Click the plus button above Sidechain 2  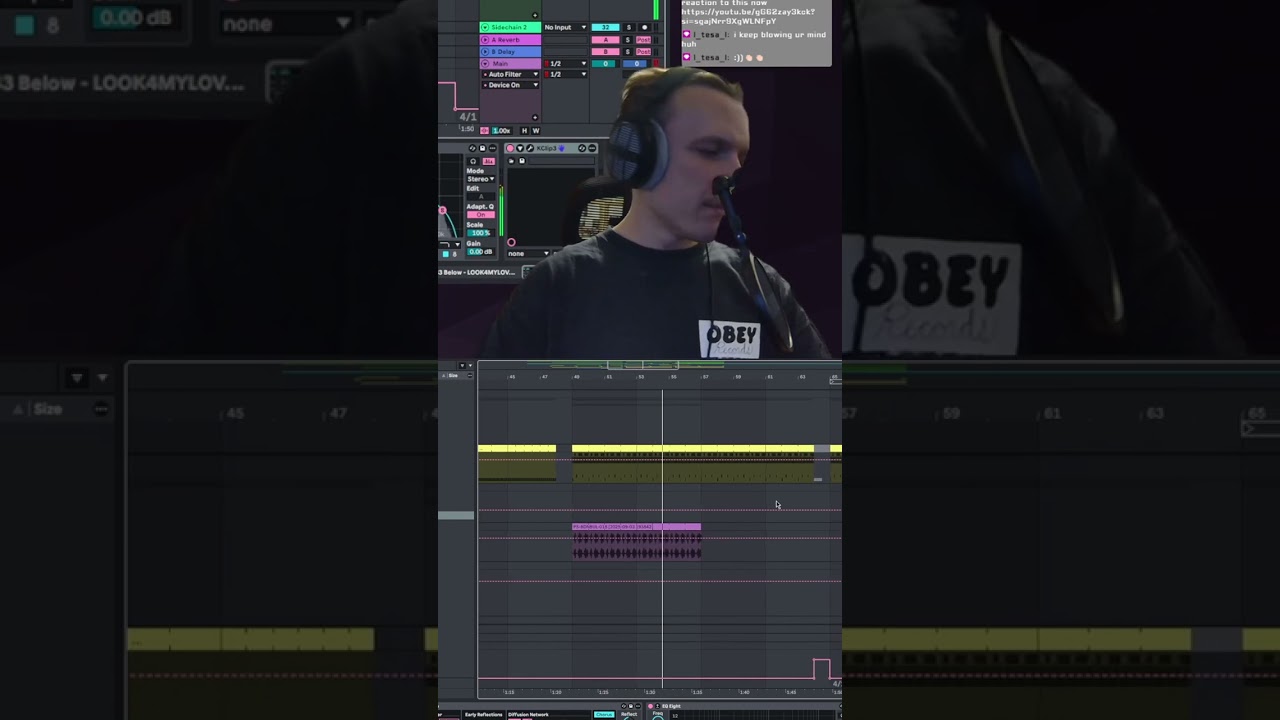coord(535,15)
